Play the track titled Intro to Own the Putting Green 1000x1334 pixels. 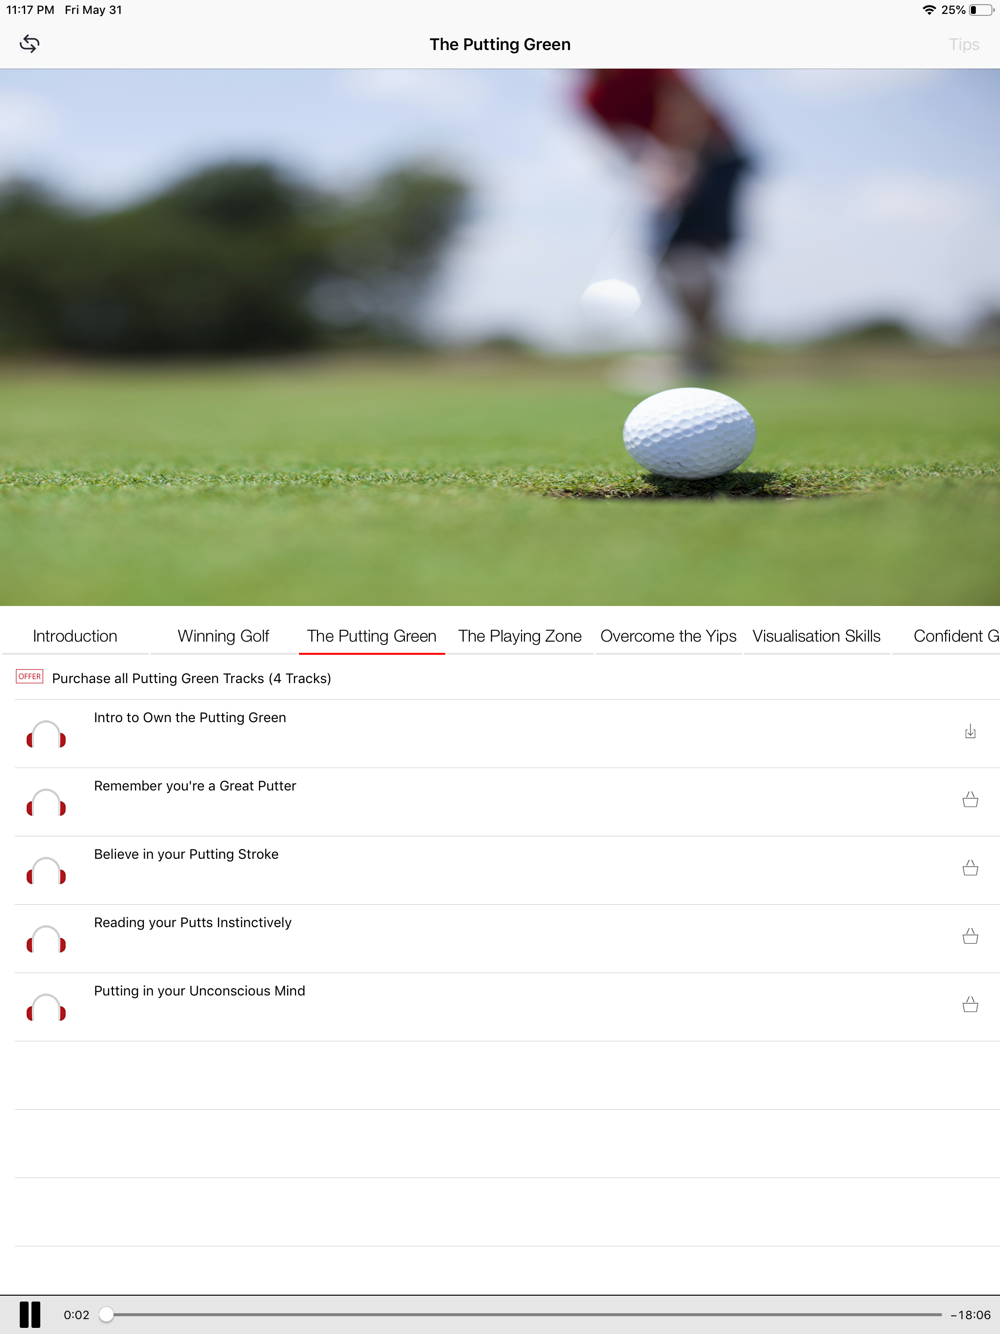(x=190, y=718)
